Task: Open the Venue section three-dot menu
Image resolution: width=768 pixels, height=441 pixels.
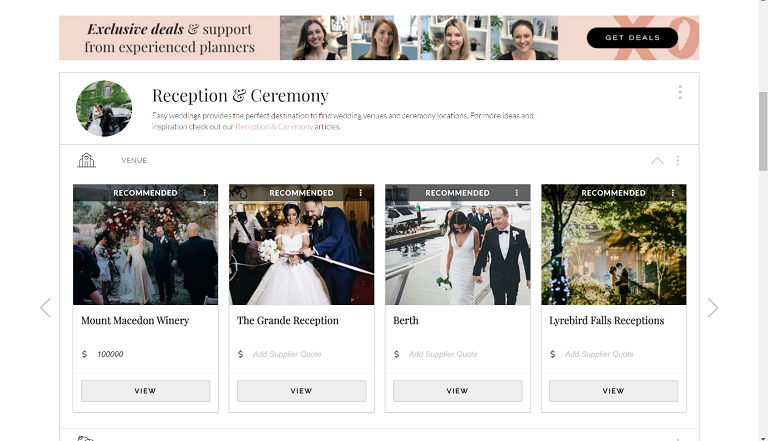Action: (677, 161)
